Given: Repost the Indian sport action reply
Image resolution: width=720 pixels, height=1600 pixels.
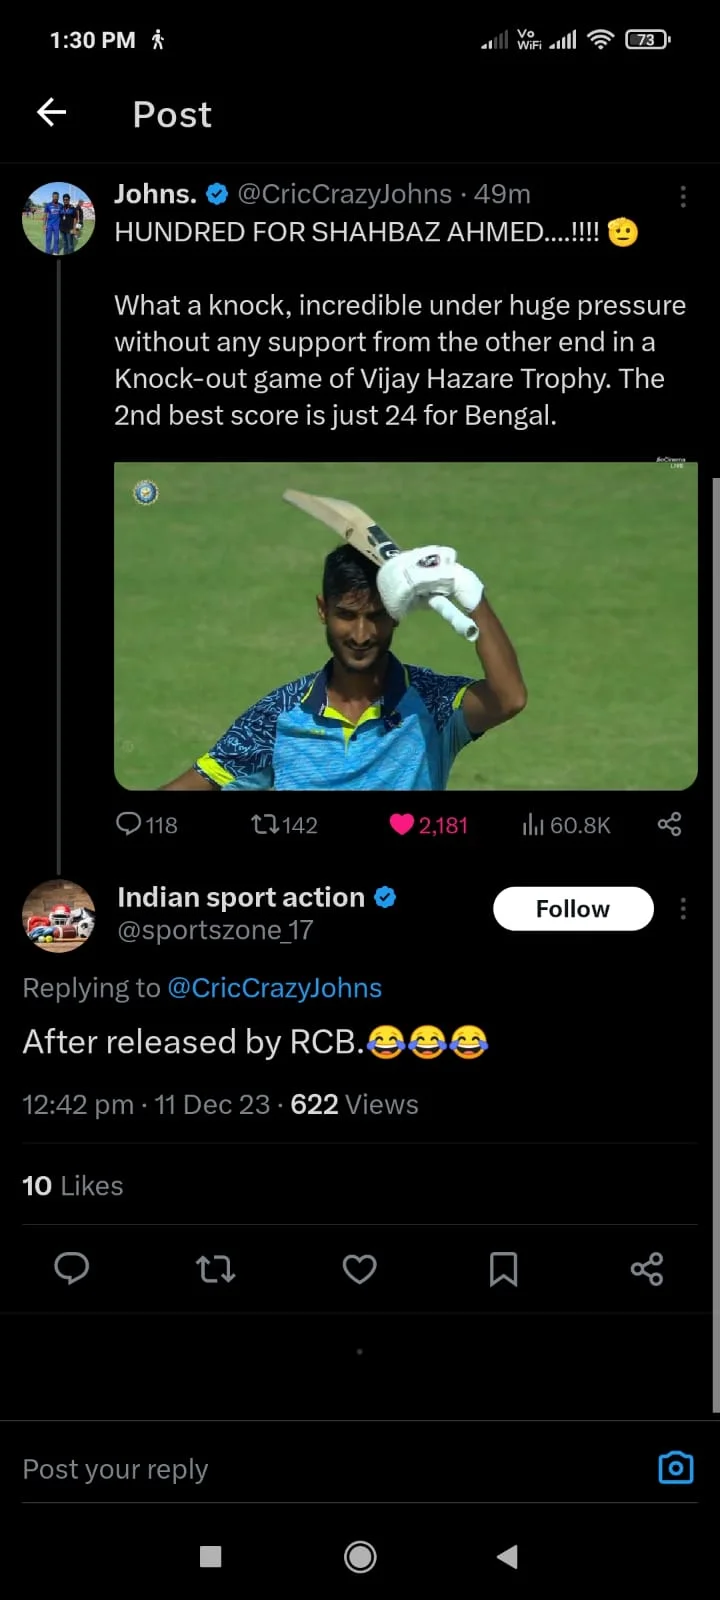Looking at the screenshot, I should pyautogui.click(x=215, y=1269).
